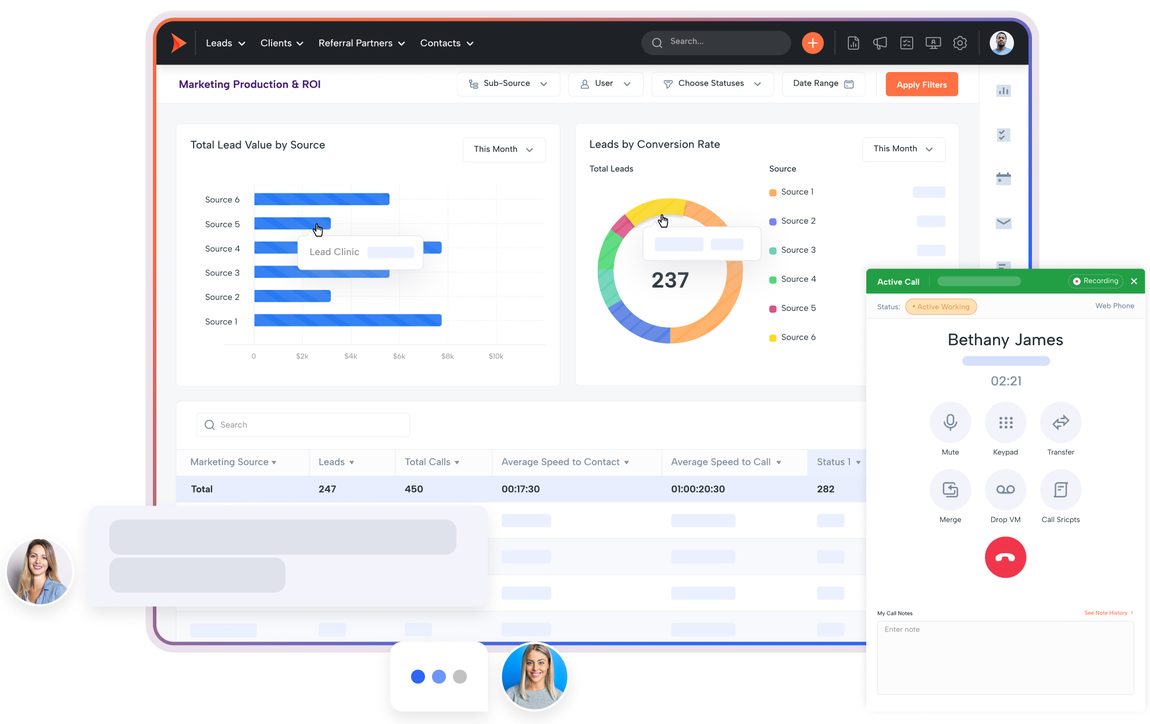Click the 237 donut chart center

point(670,279)
